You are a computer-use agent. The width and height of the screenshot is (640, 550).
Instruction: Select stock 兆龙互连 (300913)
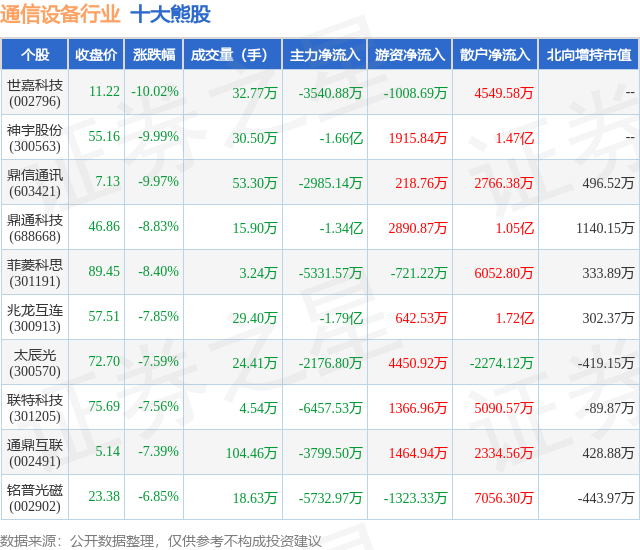tap(35, 318)
